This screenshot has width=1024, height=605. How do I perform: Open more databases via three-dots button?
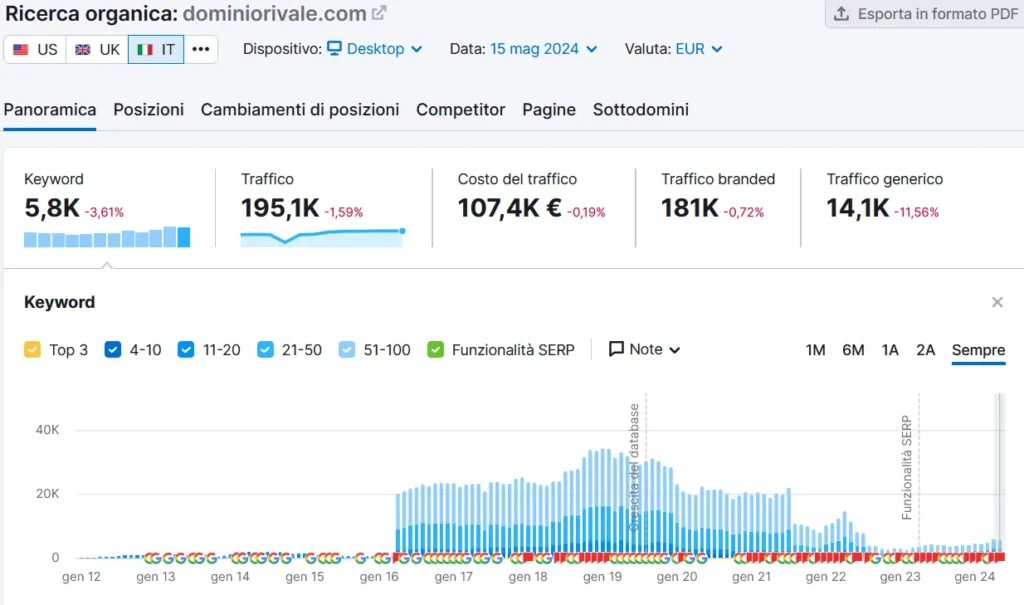[x=201, y=49]
